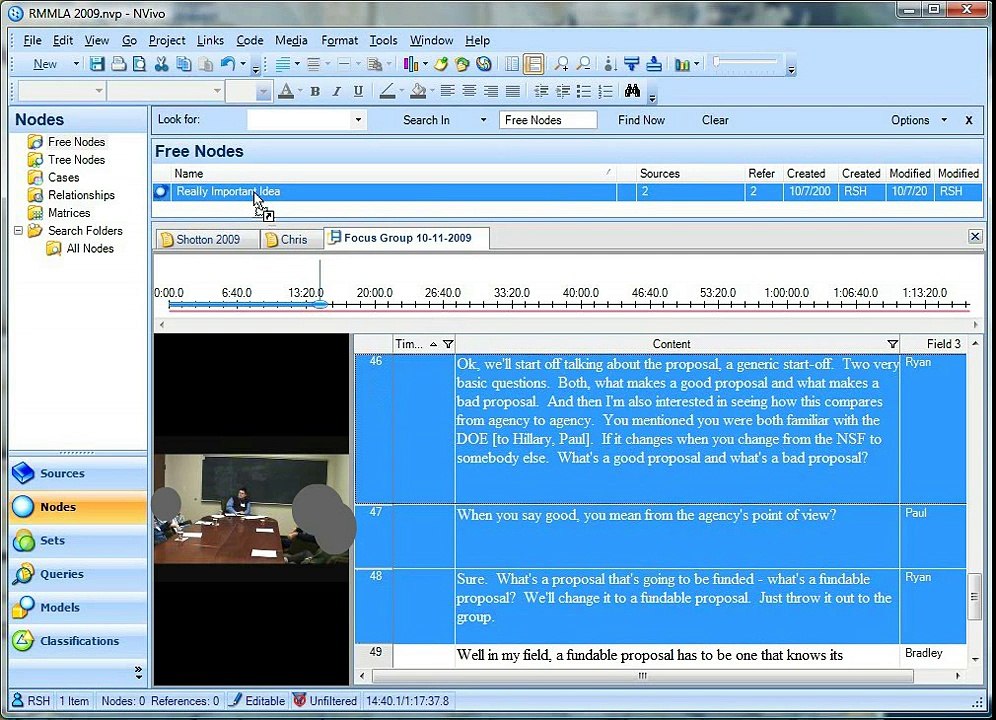Click the Zoom In magnifier icon

(x=562, y=64)
